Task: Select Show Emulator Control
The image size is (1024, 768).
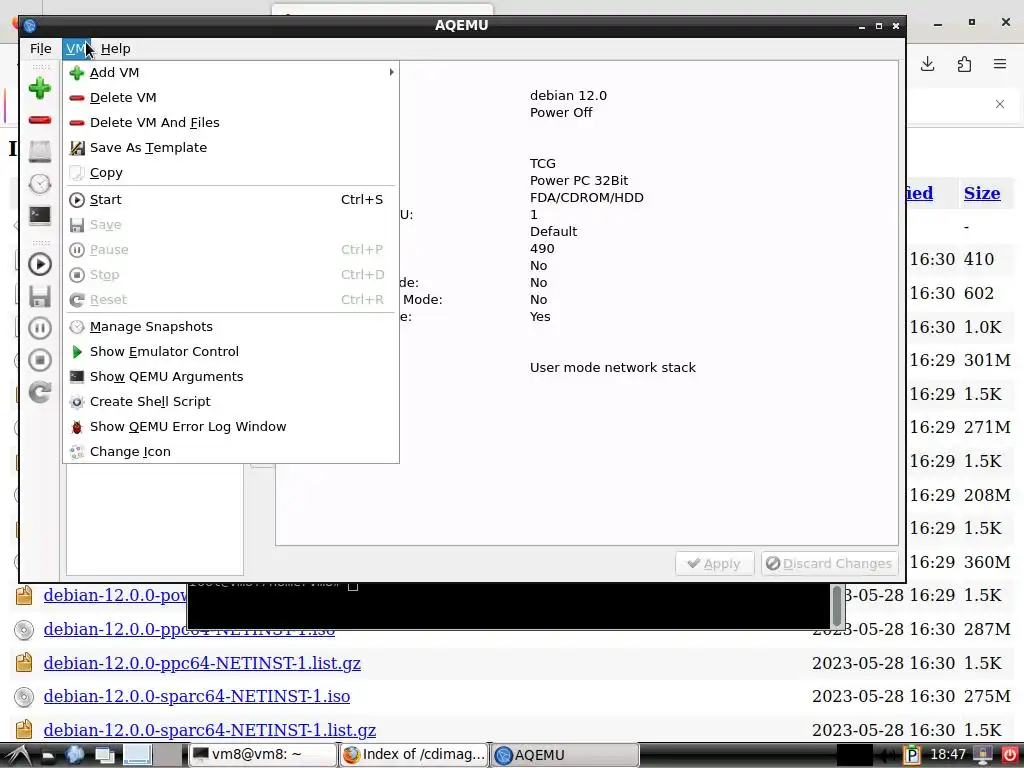Action: 231,351
